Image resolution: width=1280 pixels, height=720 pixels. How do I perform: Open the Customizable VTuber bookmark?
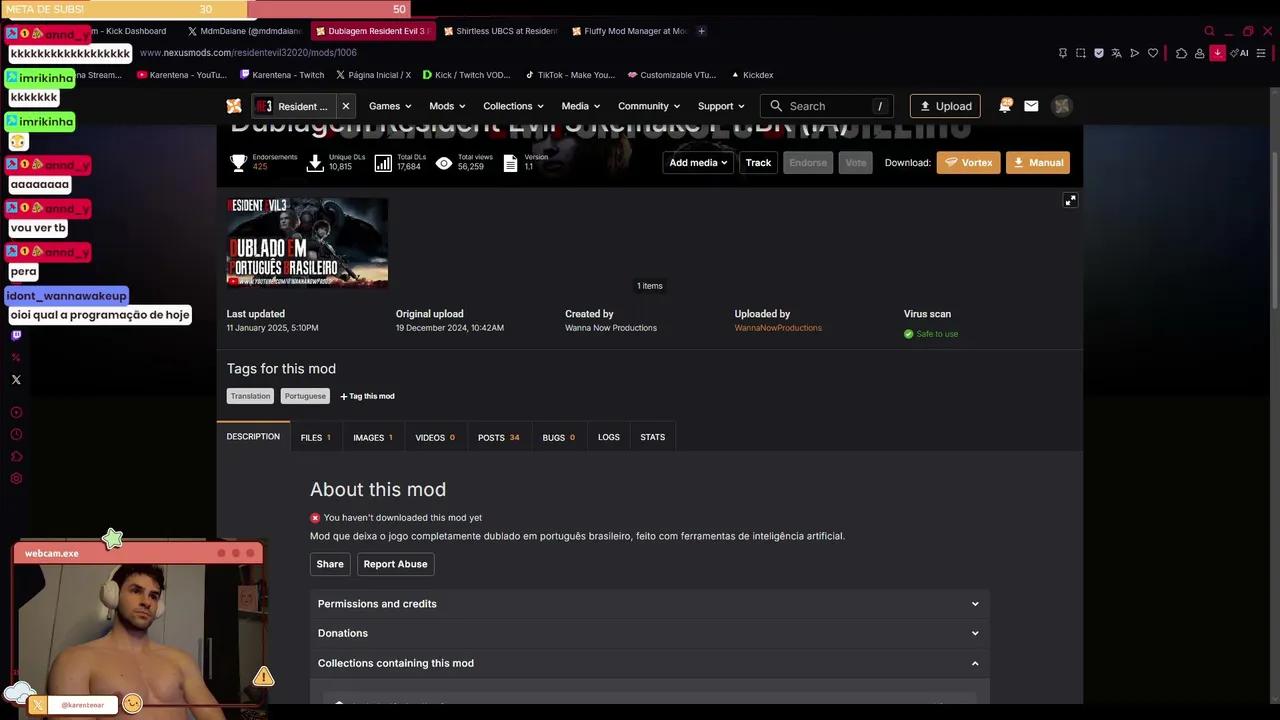(672, 75)
